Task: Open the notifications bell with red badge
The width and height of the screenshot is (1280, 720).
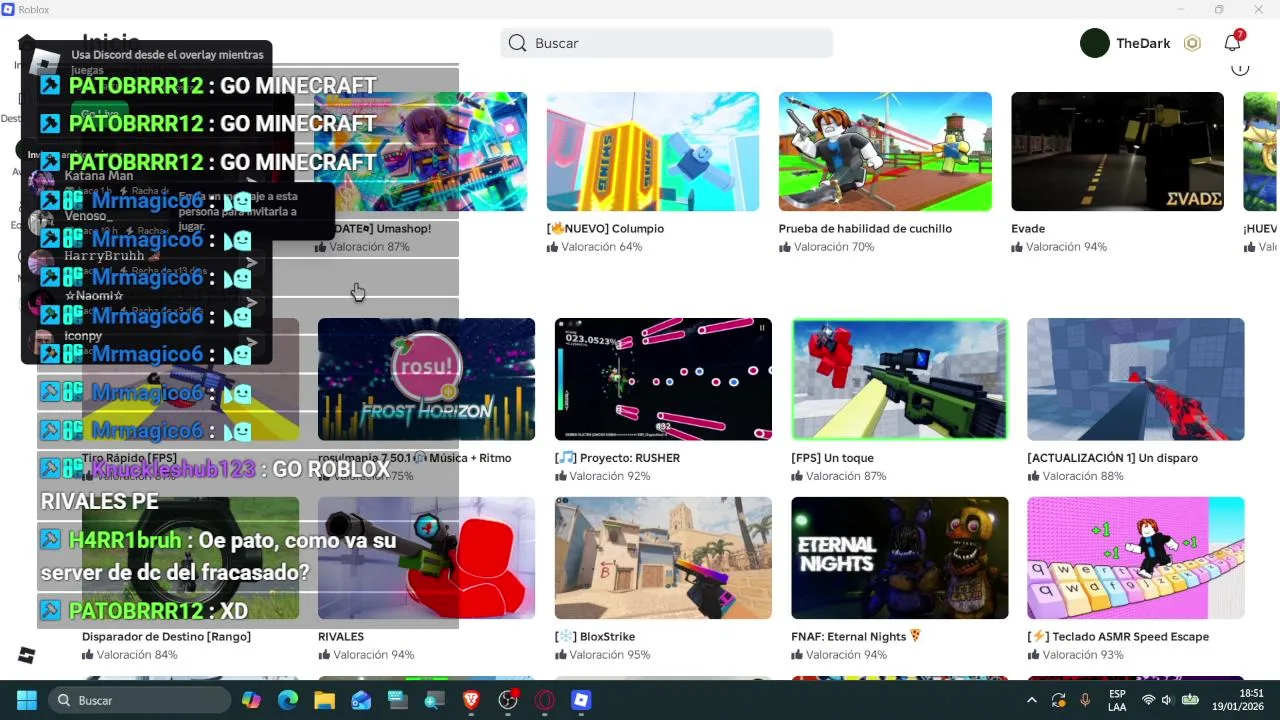Action: (1233, 42)
